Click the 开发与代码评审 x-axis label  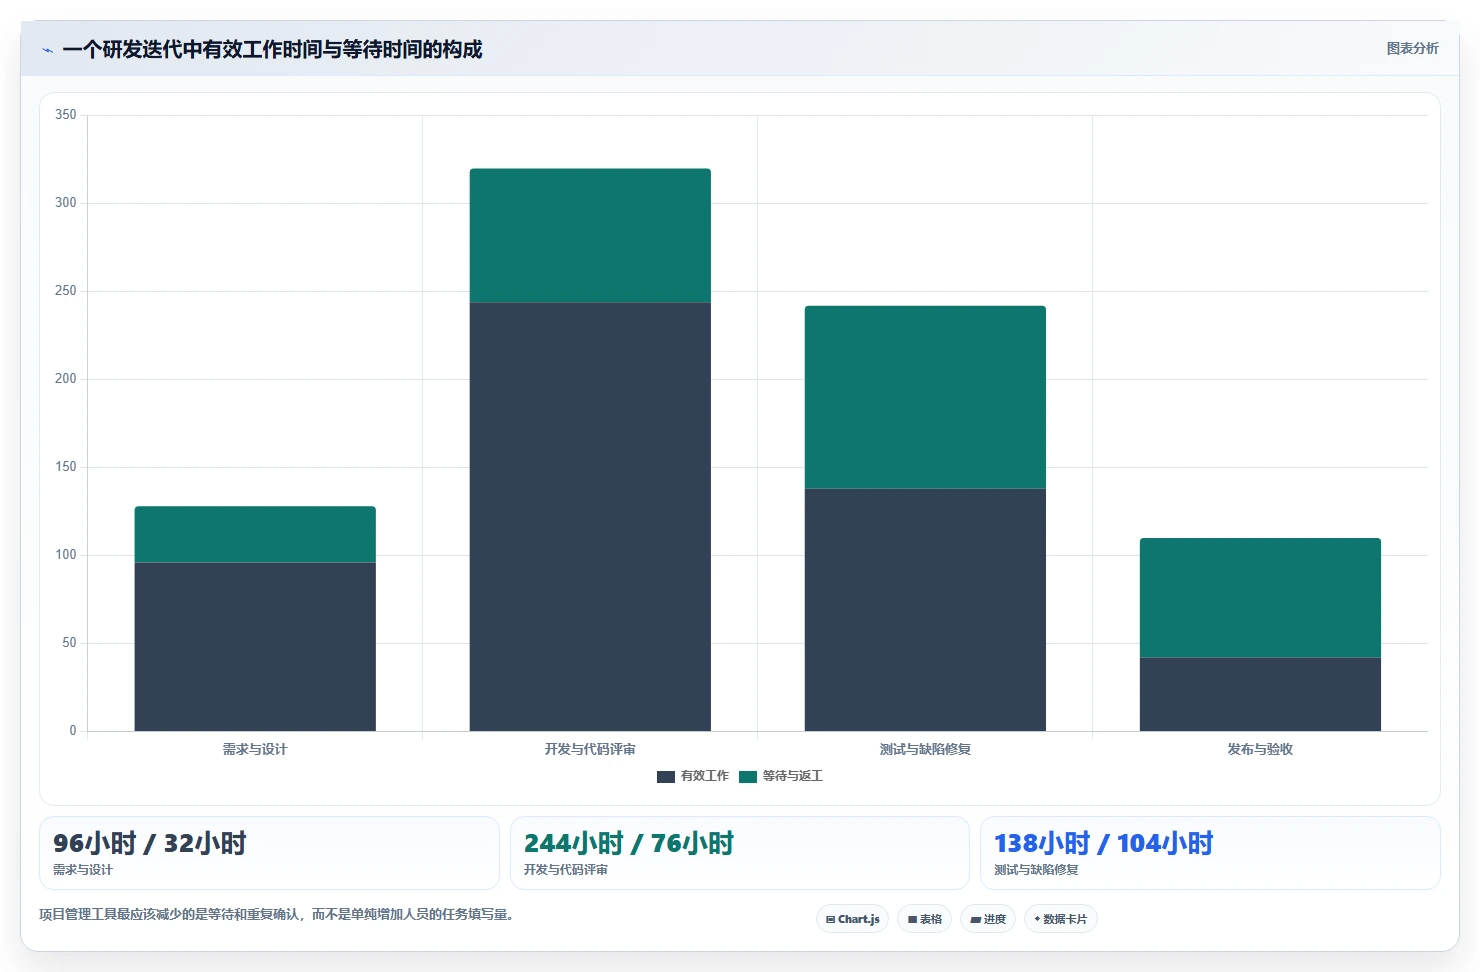(x=590, y=749)
